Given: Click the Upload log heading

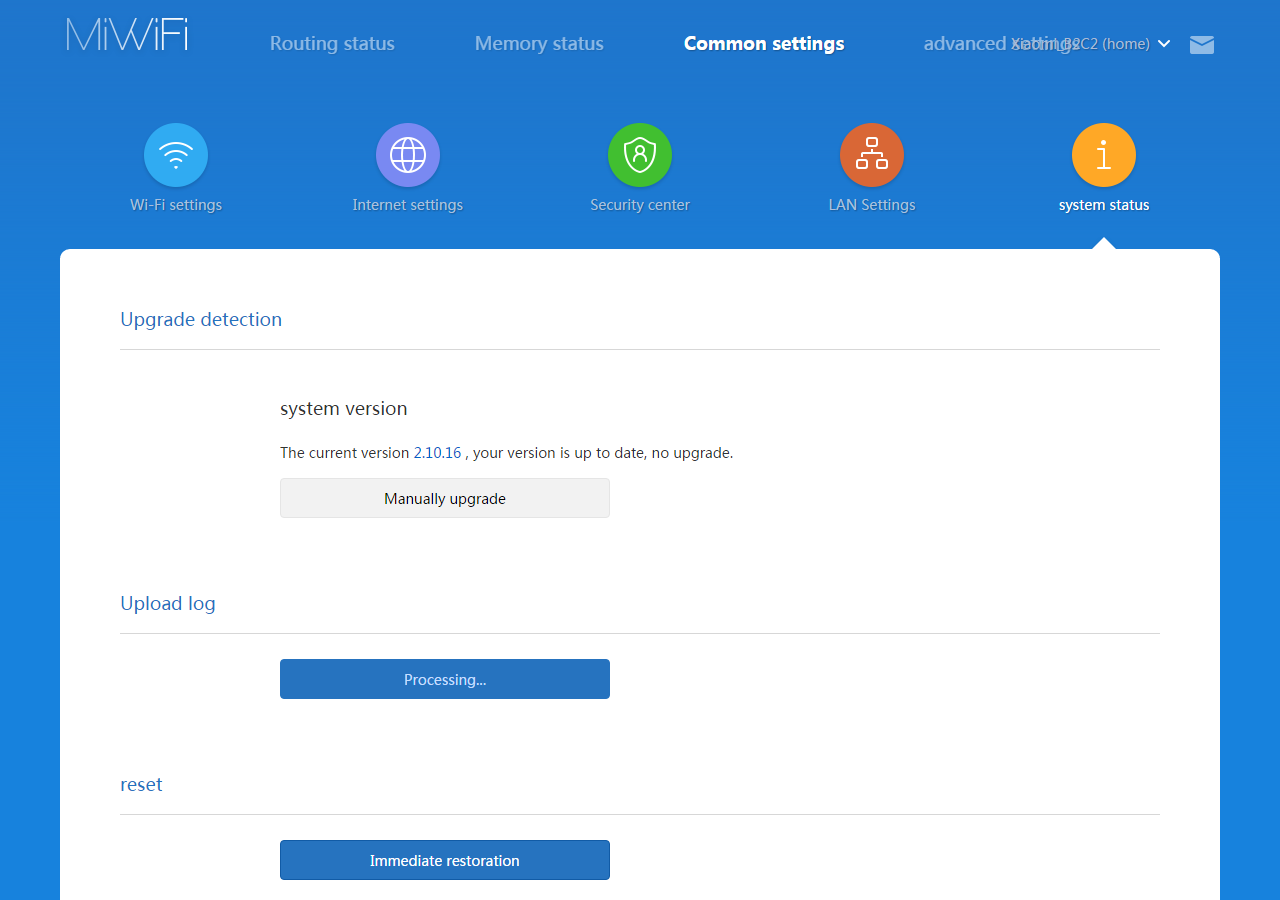Looking at the screenshot, I should (168, 604).
